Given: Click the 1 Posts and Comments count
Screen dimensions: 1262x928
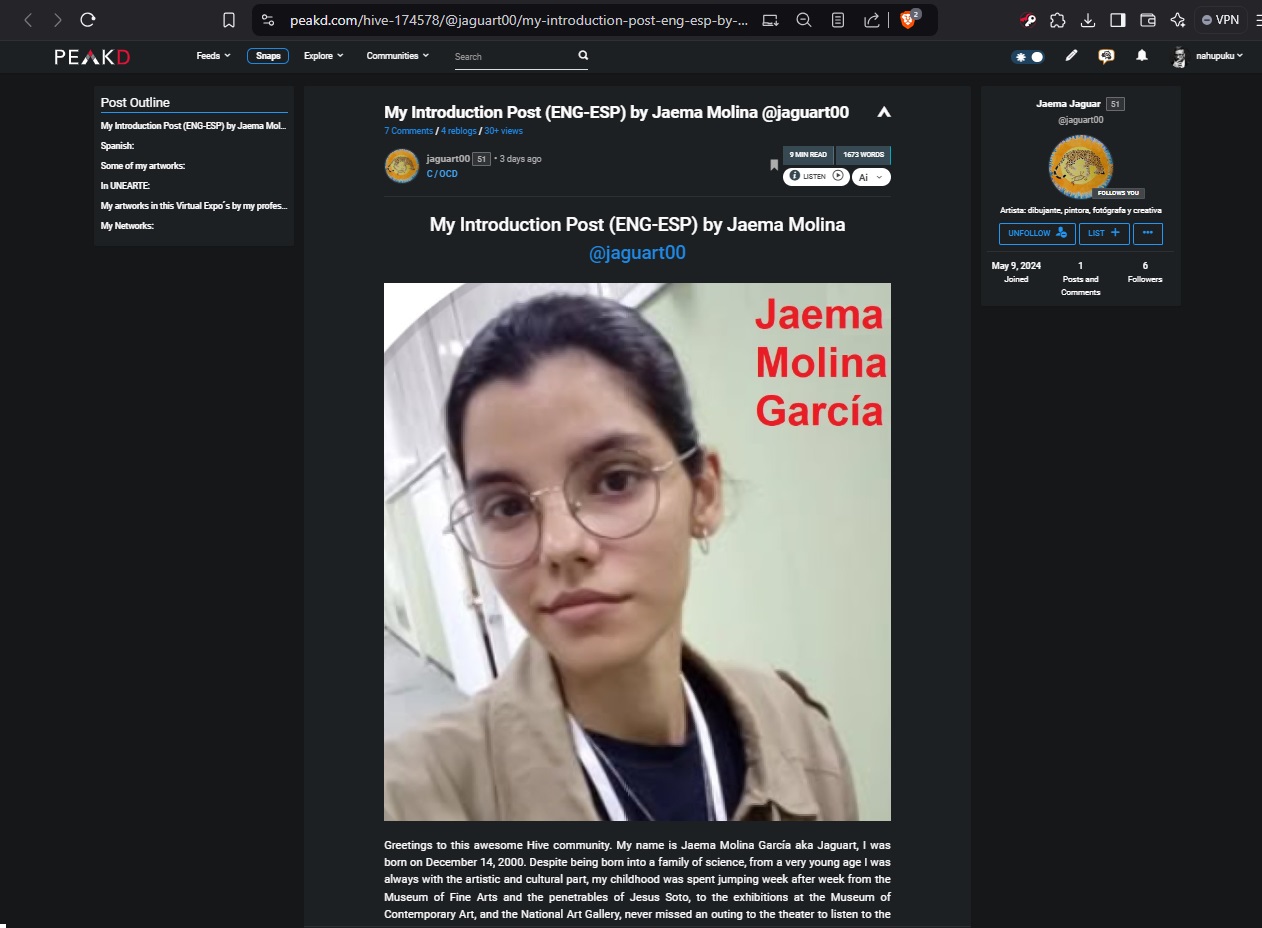Looking at the screenshot, I should [x=1080, y=279].
